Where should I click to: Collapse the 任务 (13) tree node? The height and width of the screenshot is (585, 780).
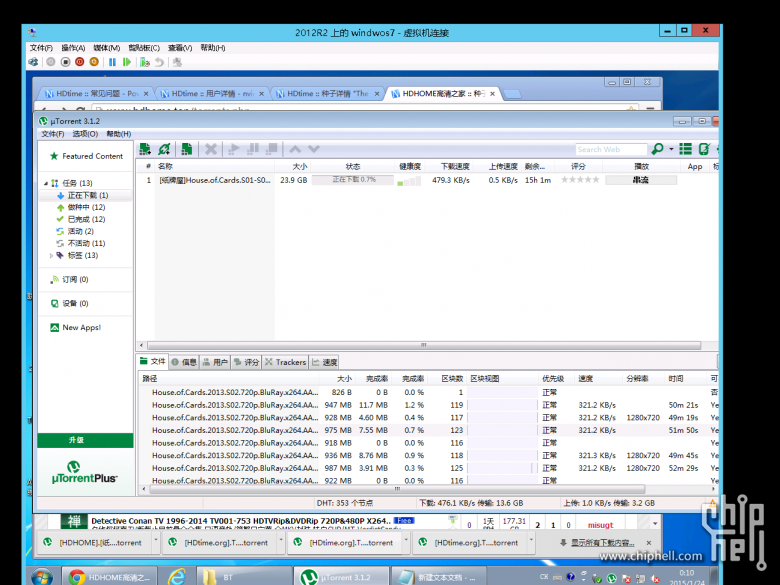tap(46, 183)
